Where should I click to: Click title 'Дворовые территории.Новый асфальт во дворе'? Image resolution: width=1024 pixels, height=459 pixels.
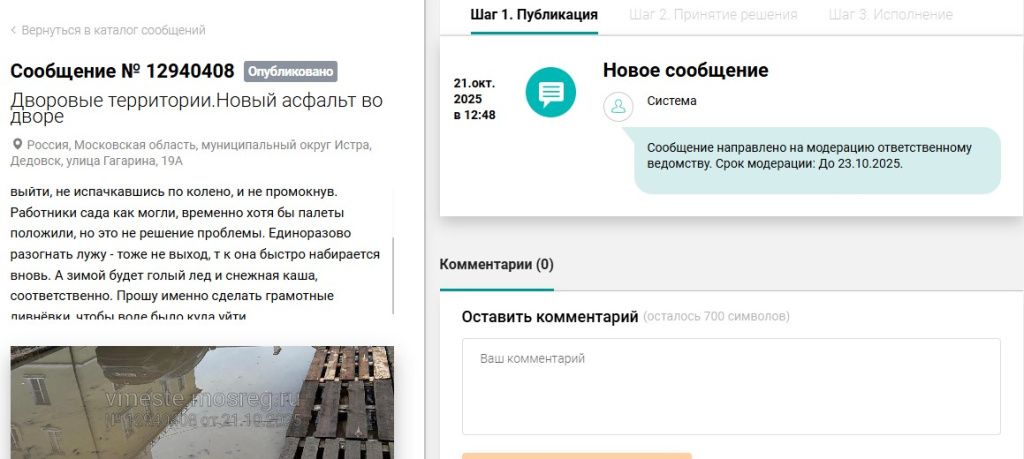point(197,108)
